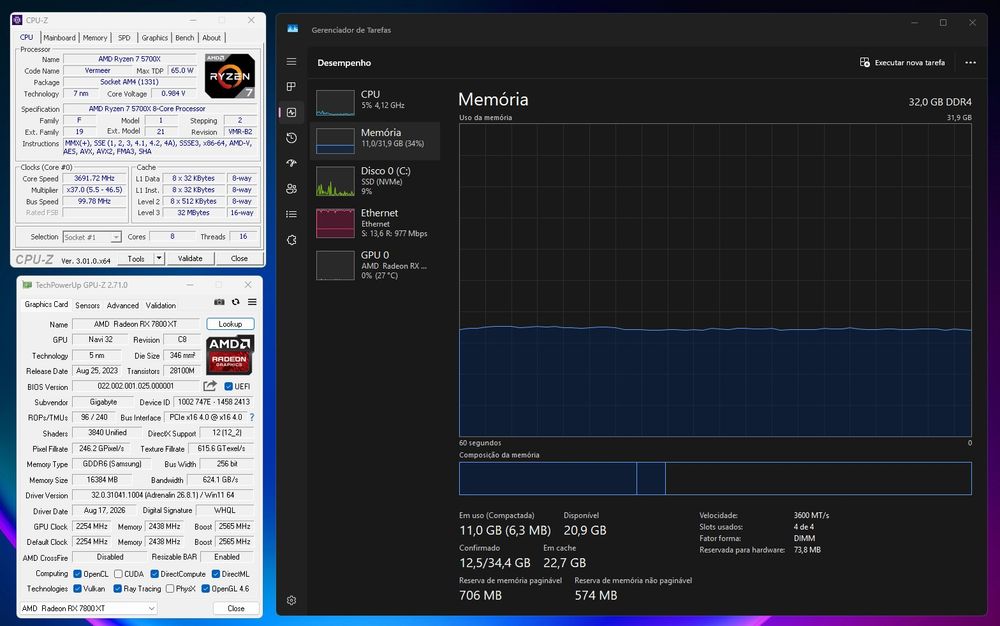Image resolution: width=1000 pixels, height=626 pixels.
Task: Open Processes page in Task Manager sidebar
Action: pyautogui.click(x=291, y=87)
